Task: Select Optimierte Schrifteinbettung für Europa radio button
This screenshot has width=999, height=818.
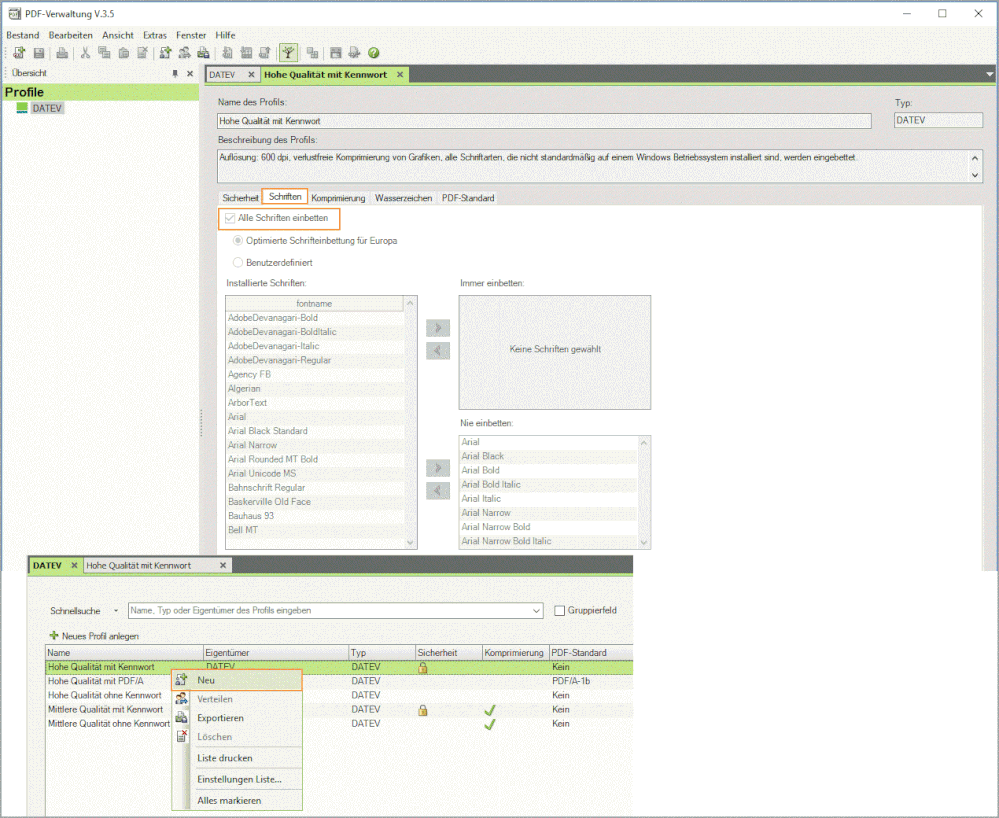Action: [238, 241]
